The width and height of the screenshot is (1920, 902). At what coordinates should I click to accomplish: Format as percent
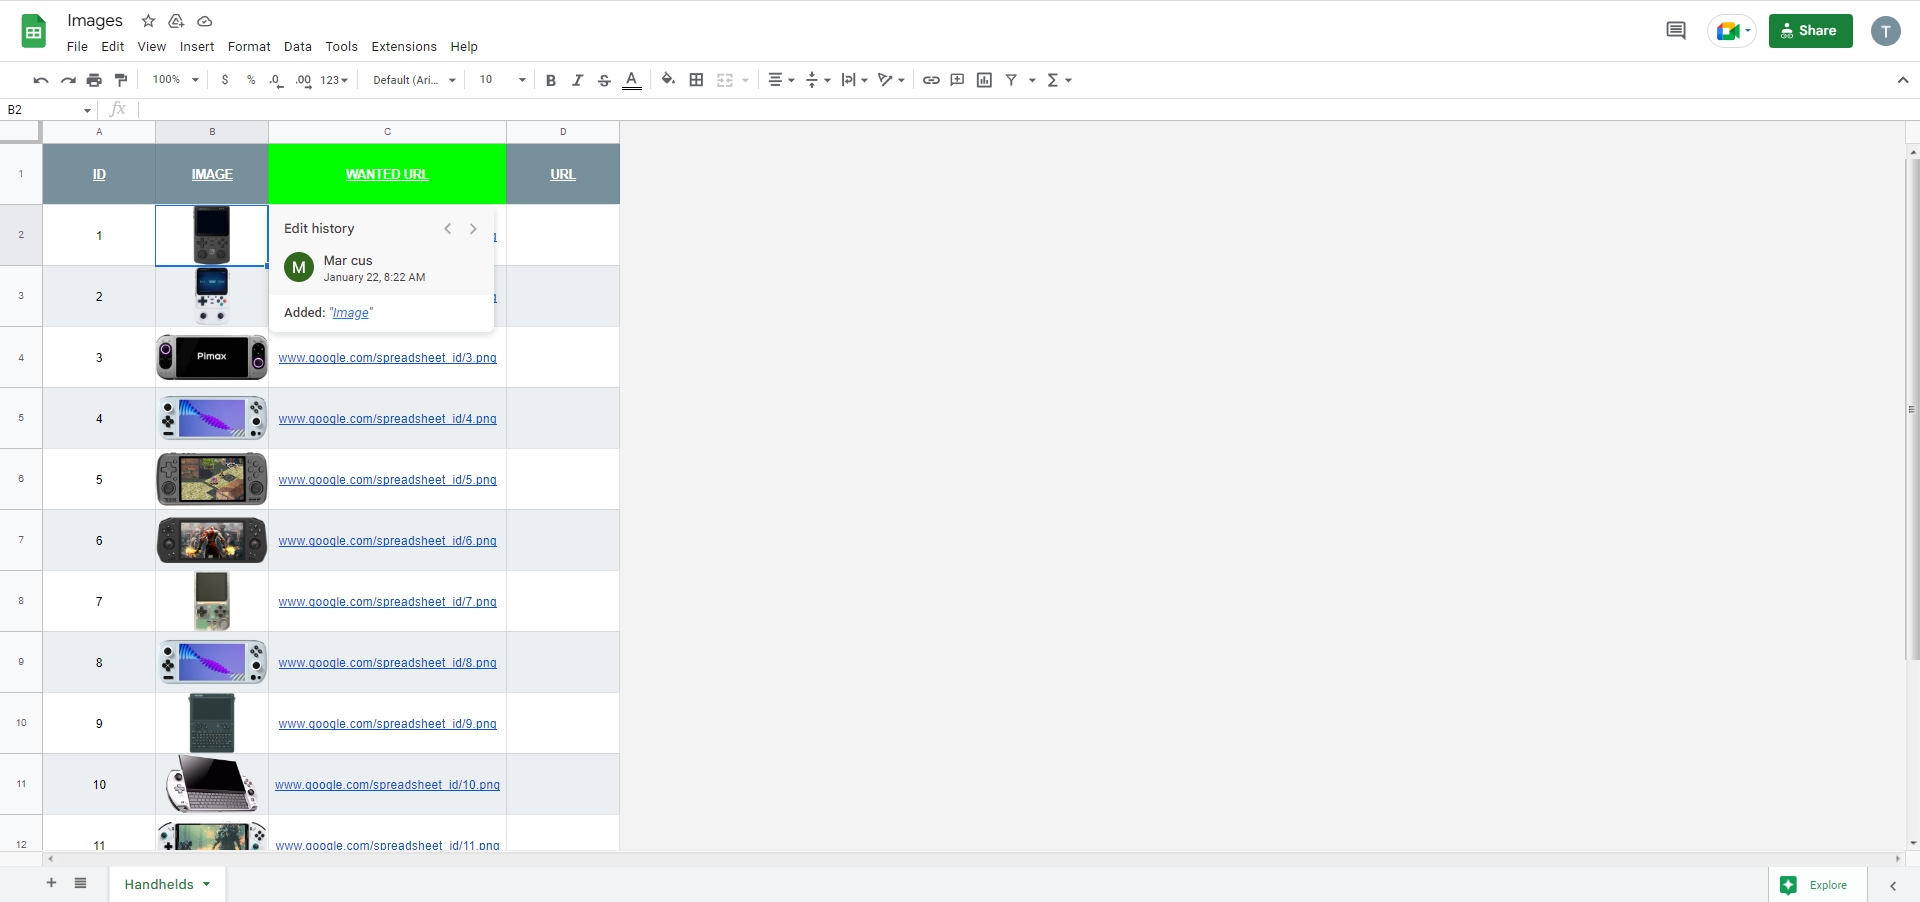pyautogui.click(x=251, y=80)
